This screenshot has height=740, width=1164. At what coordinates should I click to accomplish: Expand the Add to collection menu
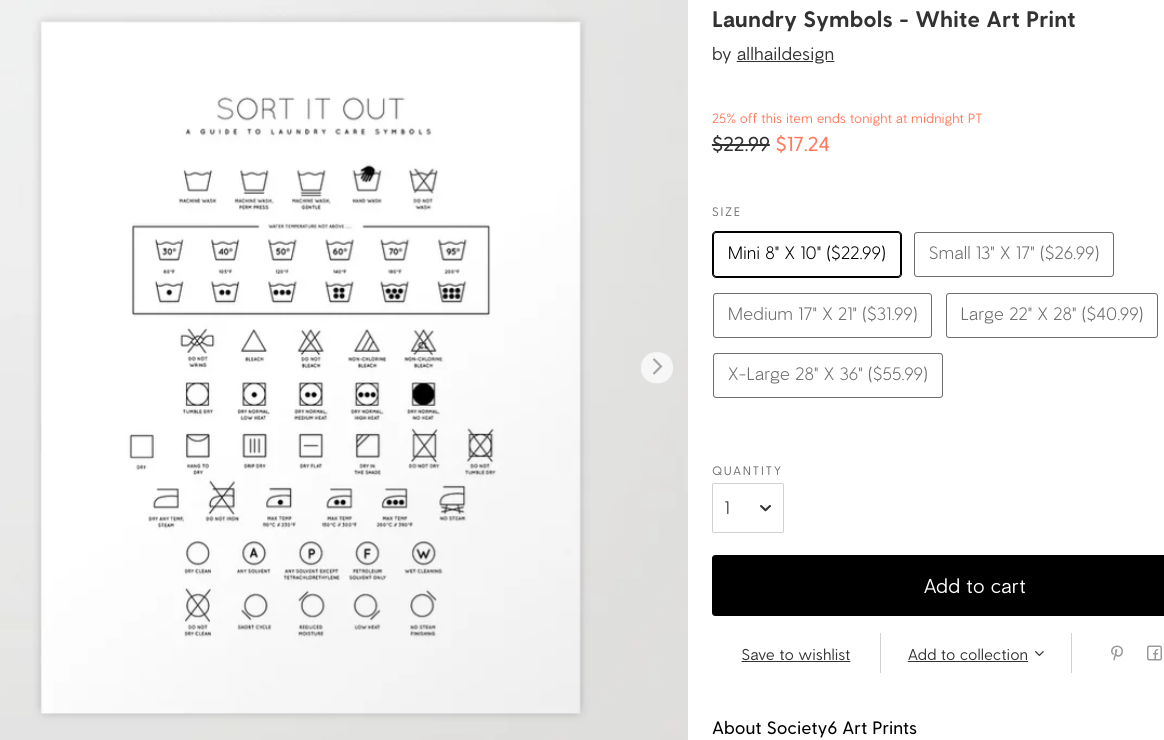pyautogui.click(x=975, y=655)
